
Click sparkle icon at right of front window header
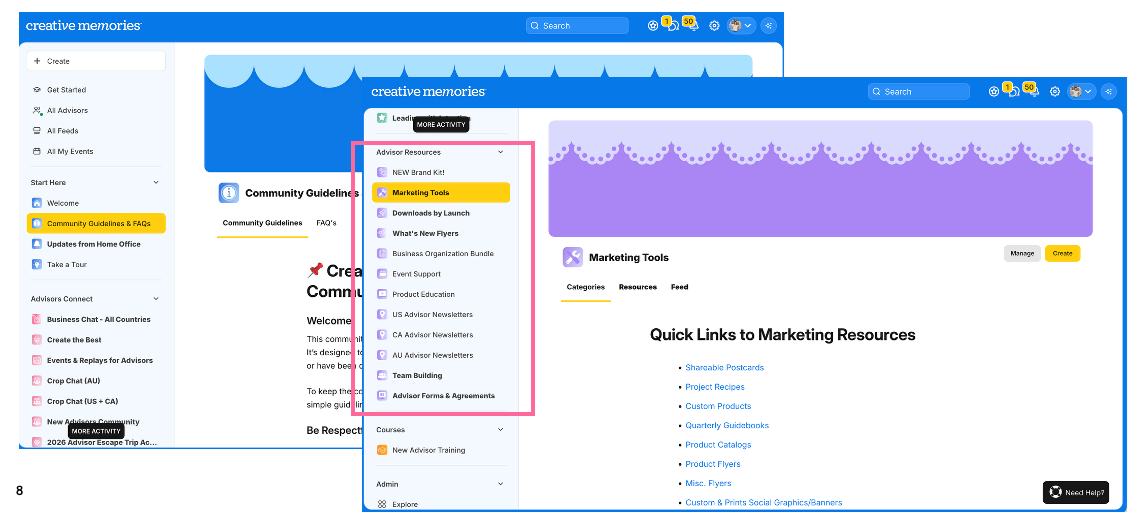click(1109, 91)
